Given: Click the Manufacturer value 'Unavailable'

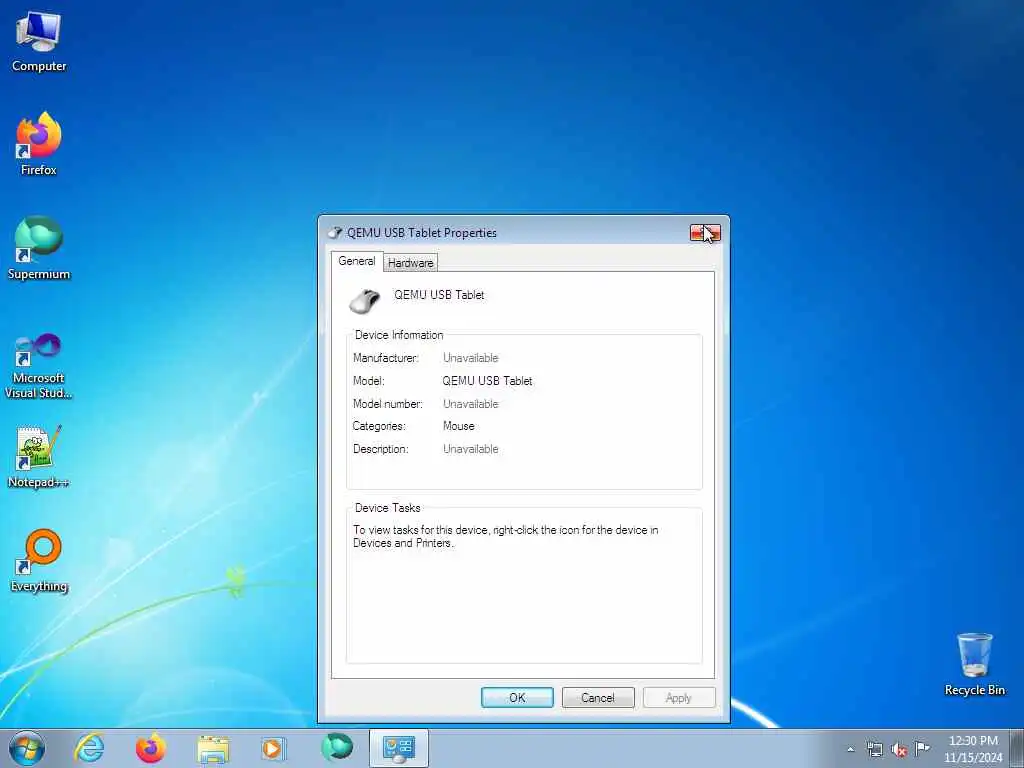Looking at the screenshot, I should (470, 358).
